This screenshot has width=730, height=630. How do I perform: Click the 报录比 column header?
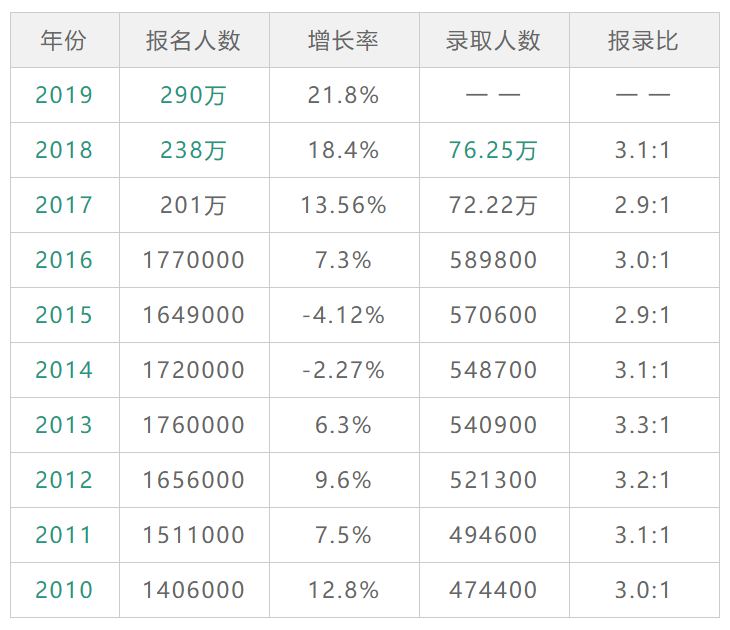(x=643, y=41)
